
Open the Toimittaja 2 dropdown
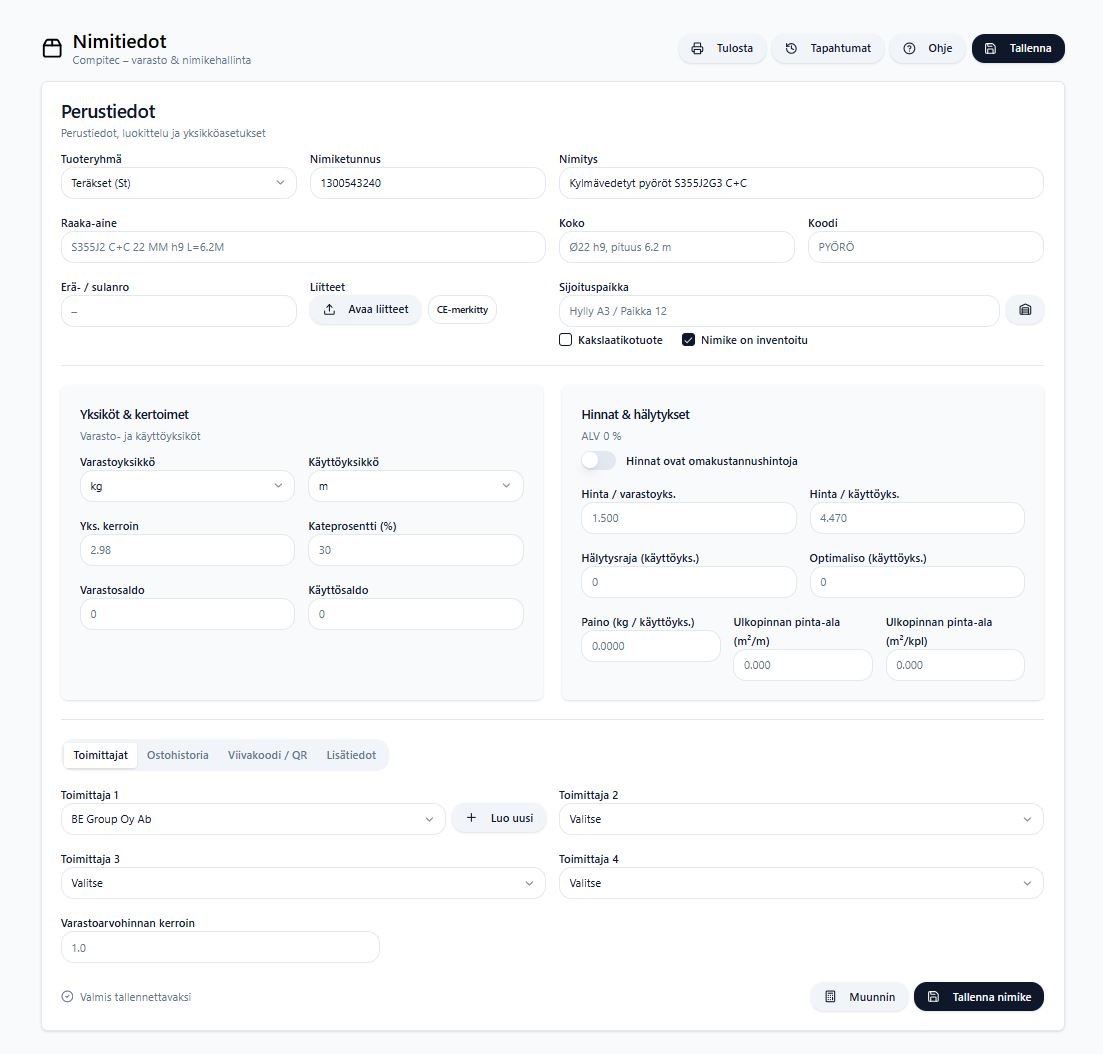800,819
